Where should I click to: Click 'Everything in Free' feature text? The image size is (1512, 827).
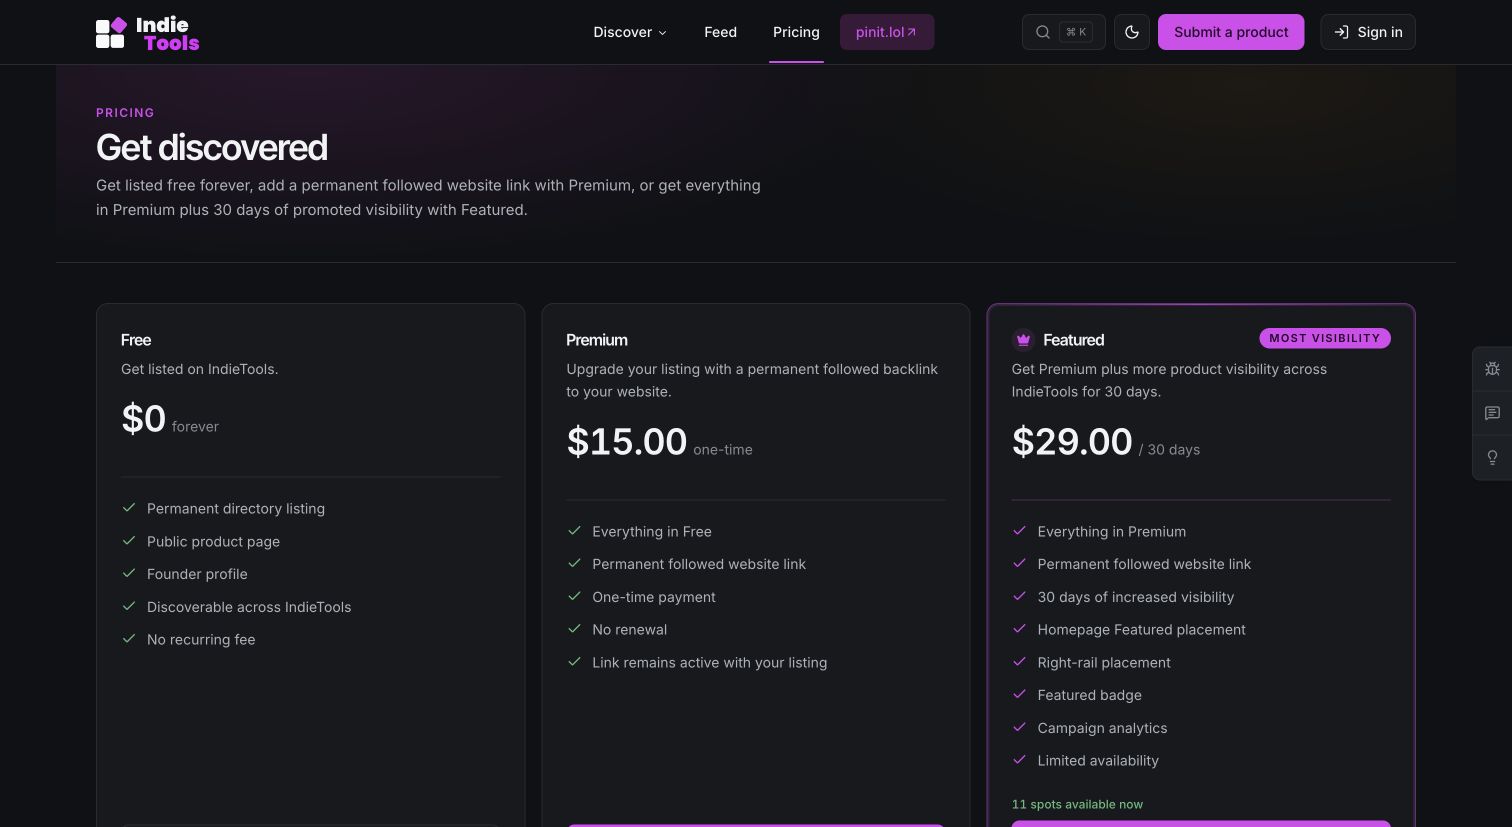tap(652, 532)
